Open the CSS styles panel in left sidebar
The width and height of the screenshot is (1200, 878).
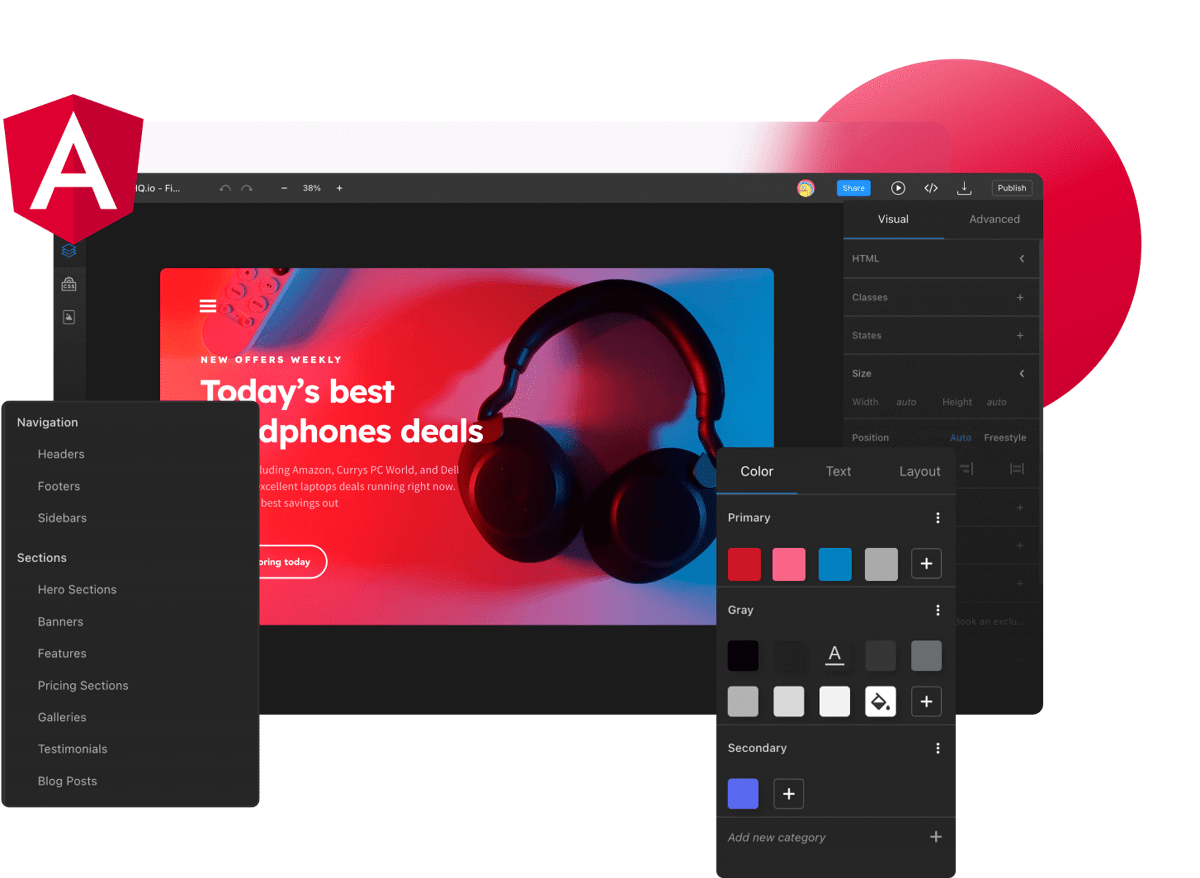tap(69, 283)
